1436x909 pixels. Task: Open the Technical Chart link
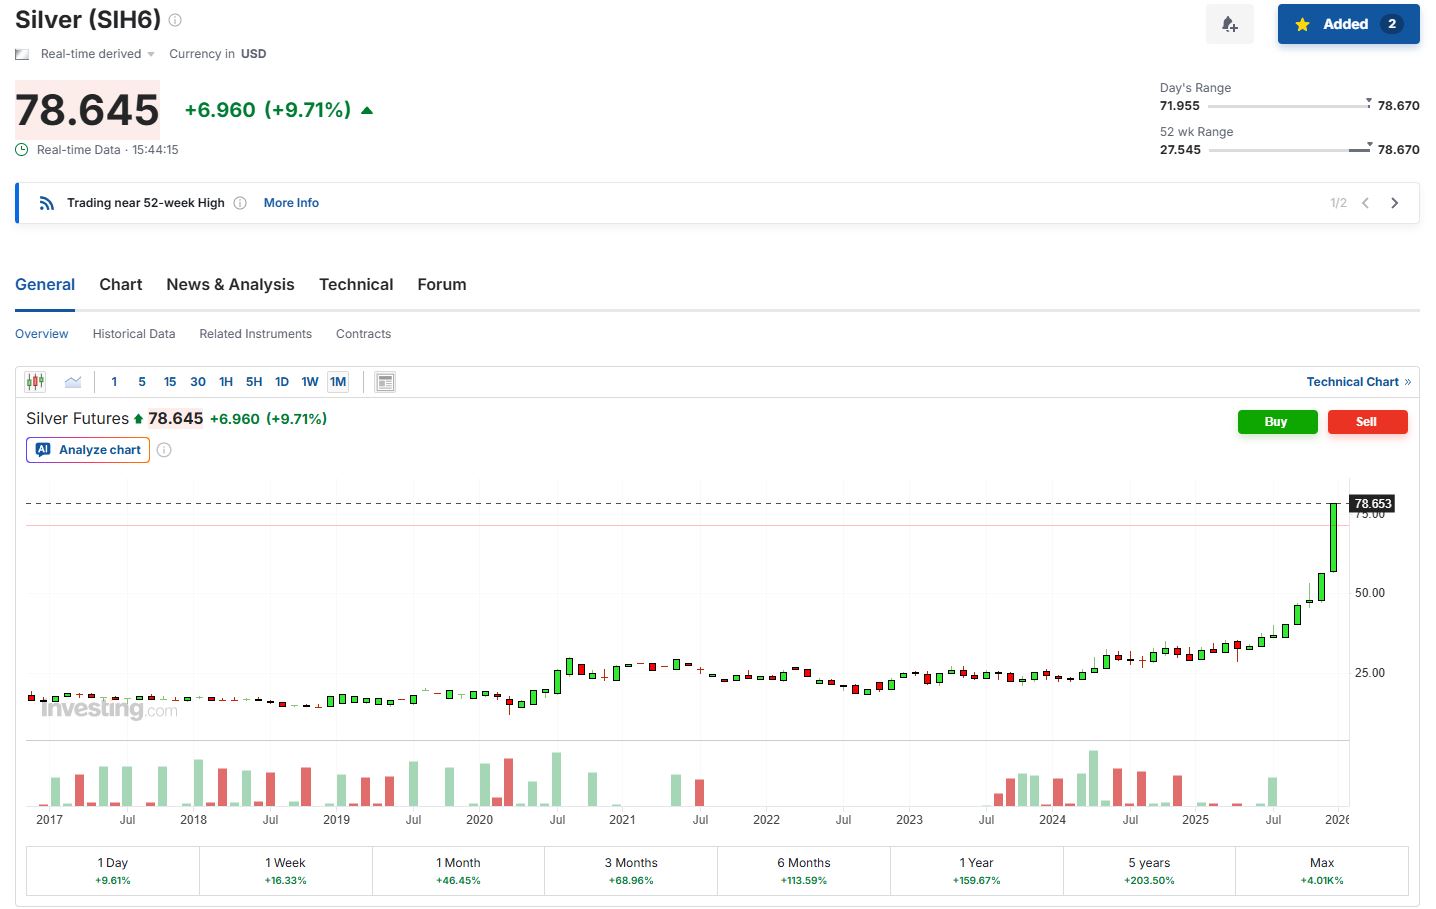point(1359,382)
